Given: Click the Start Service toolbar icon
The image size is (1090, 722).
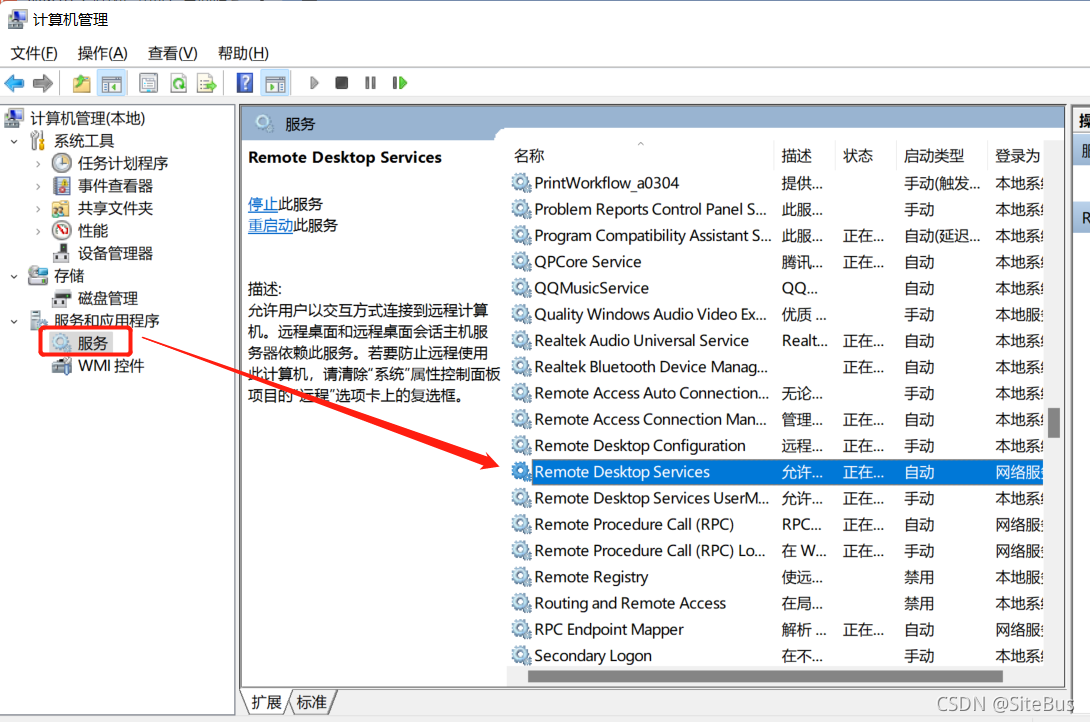Looking at the screenshot, I should pos(314,83).
